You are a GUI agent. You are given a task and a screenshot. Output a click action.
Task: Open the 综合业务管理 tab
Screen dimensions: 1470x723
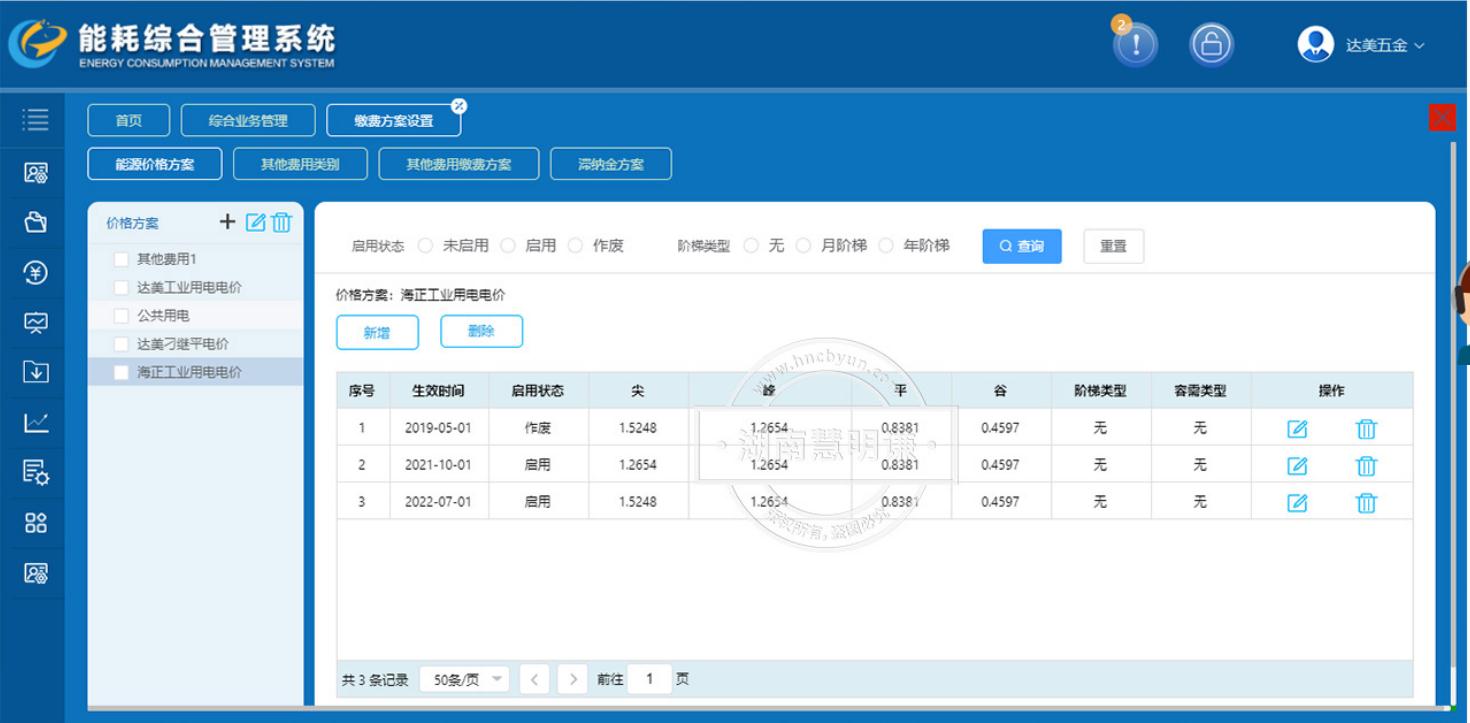coord(248,121)
